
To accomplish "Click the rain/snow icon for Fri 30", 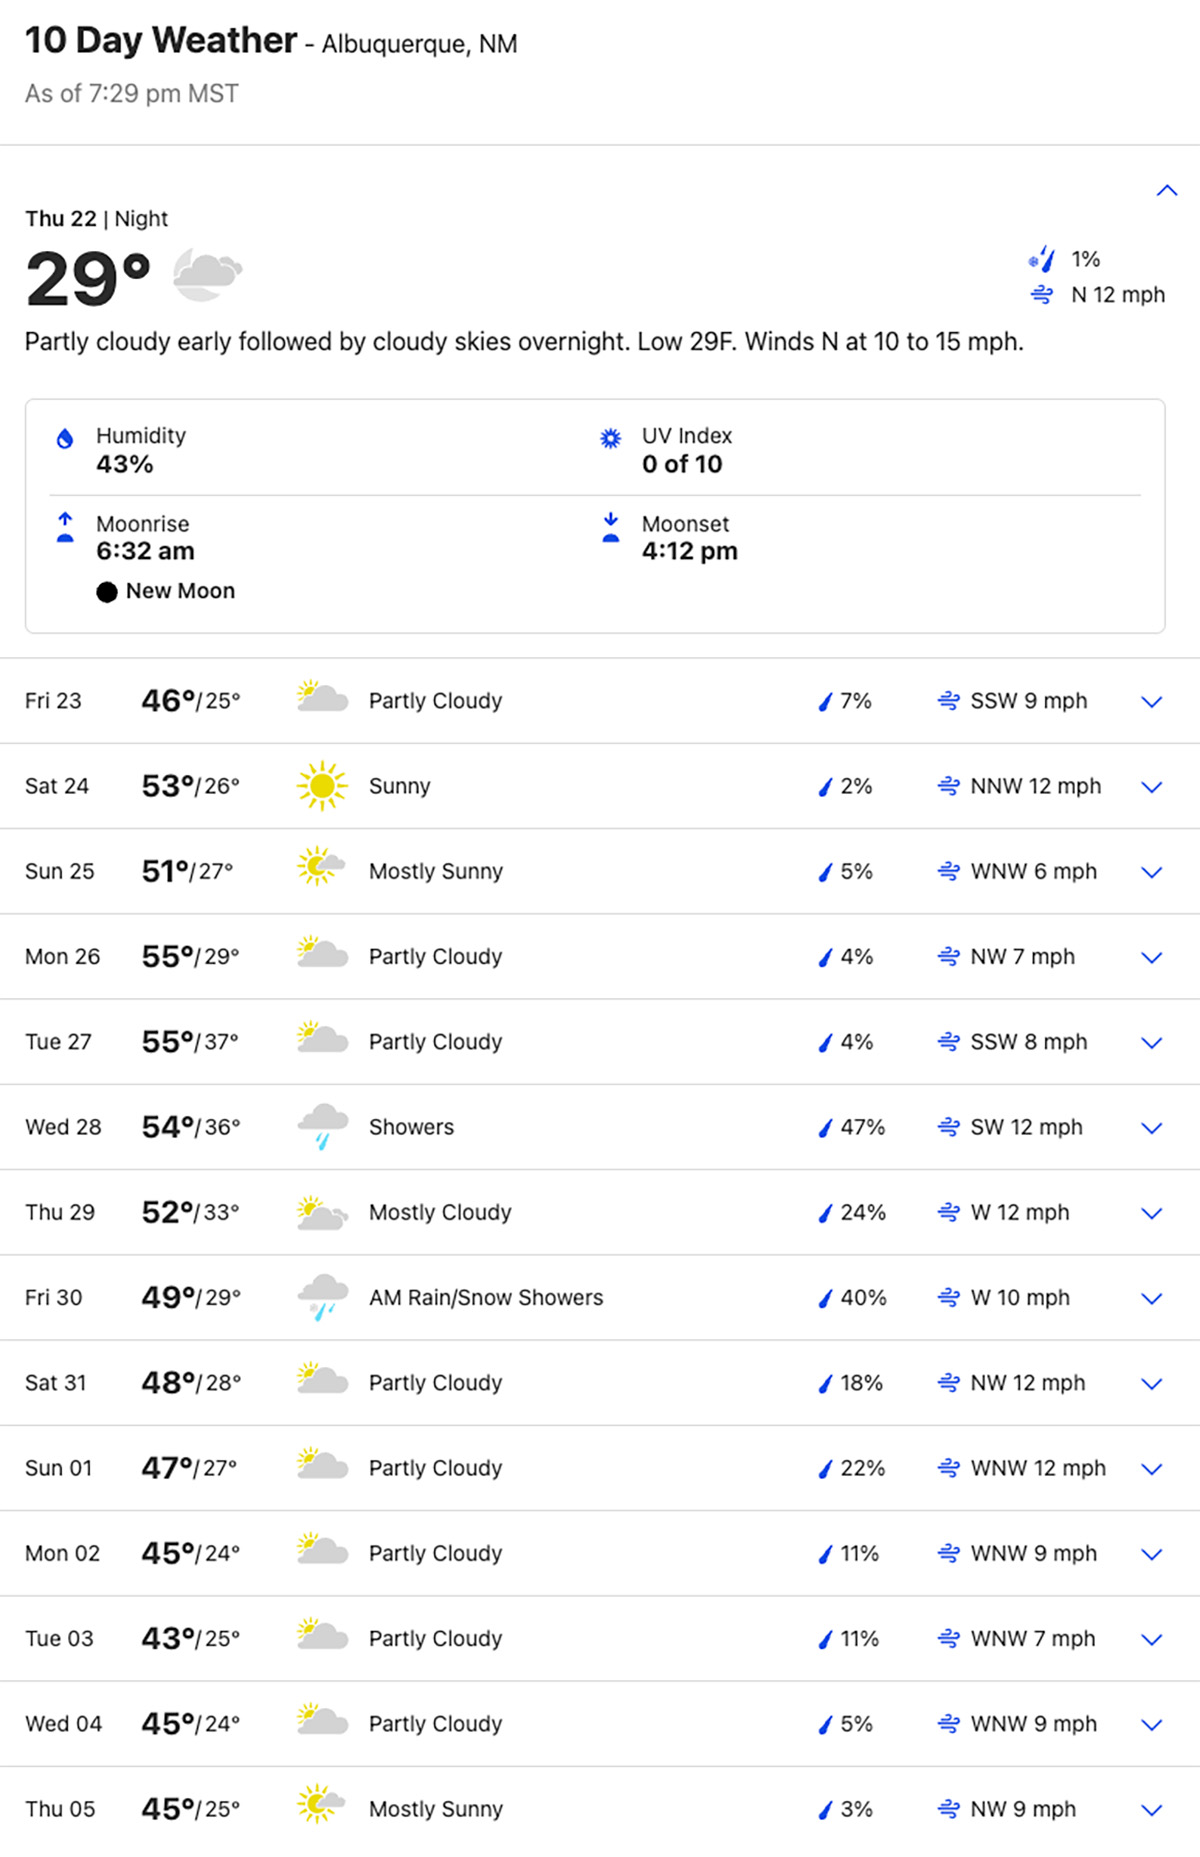I will click(x=322, y=1297).
